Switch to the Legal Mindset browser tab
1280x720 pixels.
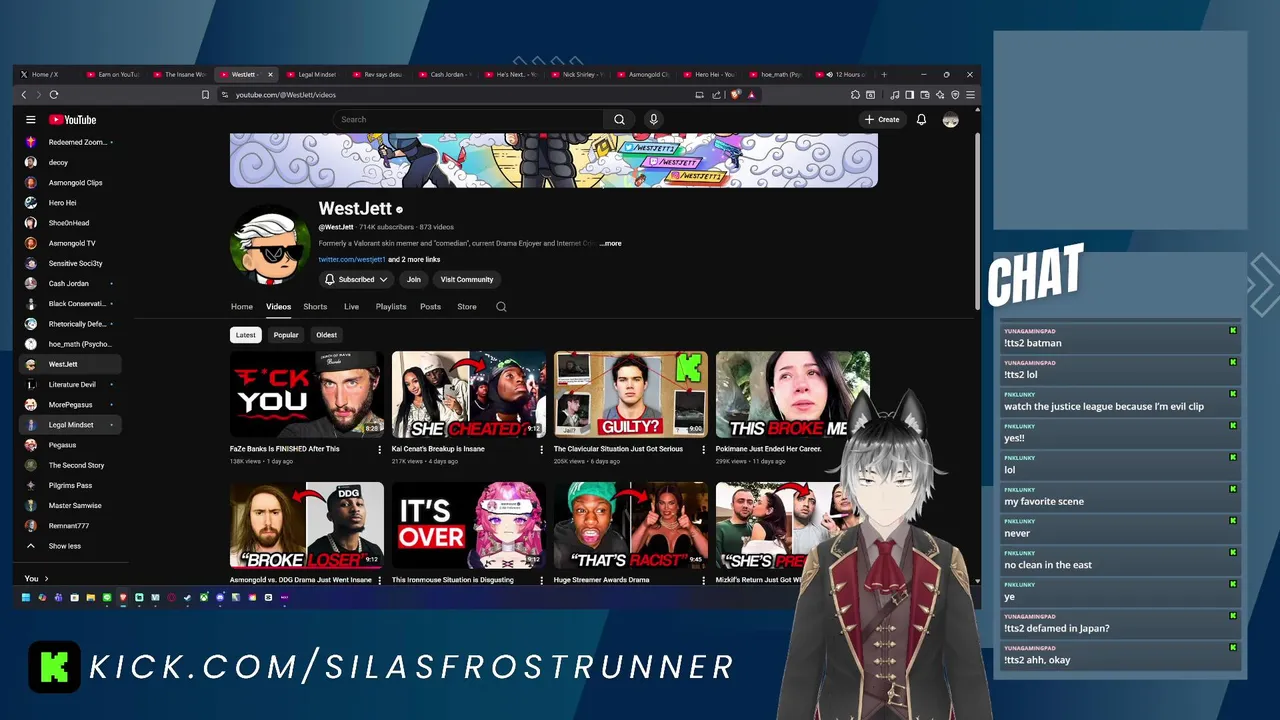pyautogui.click(x=312, y=74)
